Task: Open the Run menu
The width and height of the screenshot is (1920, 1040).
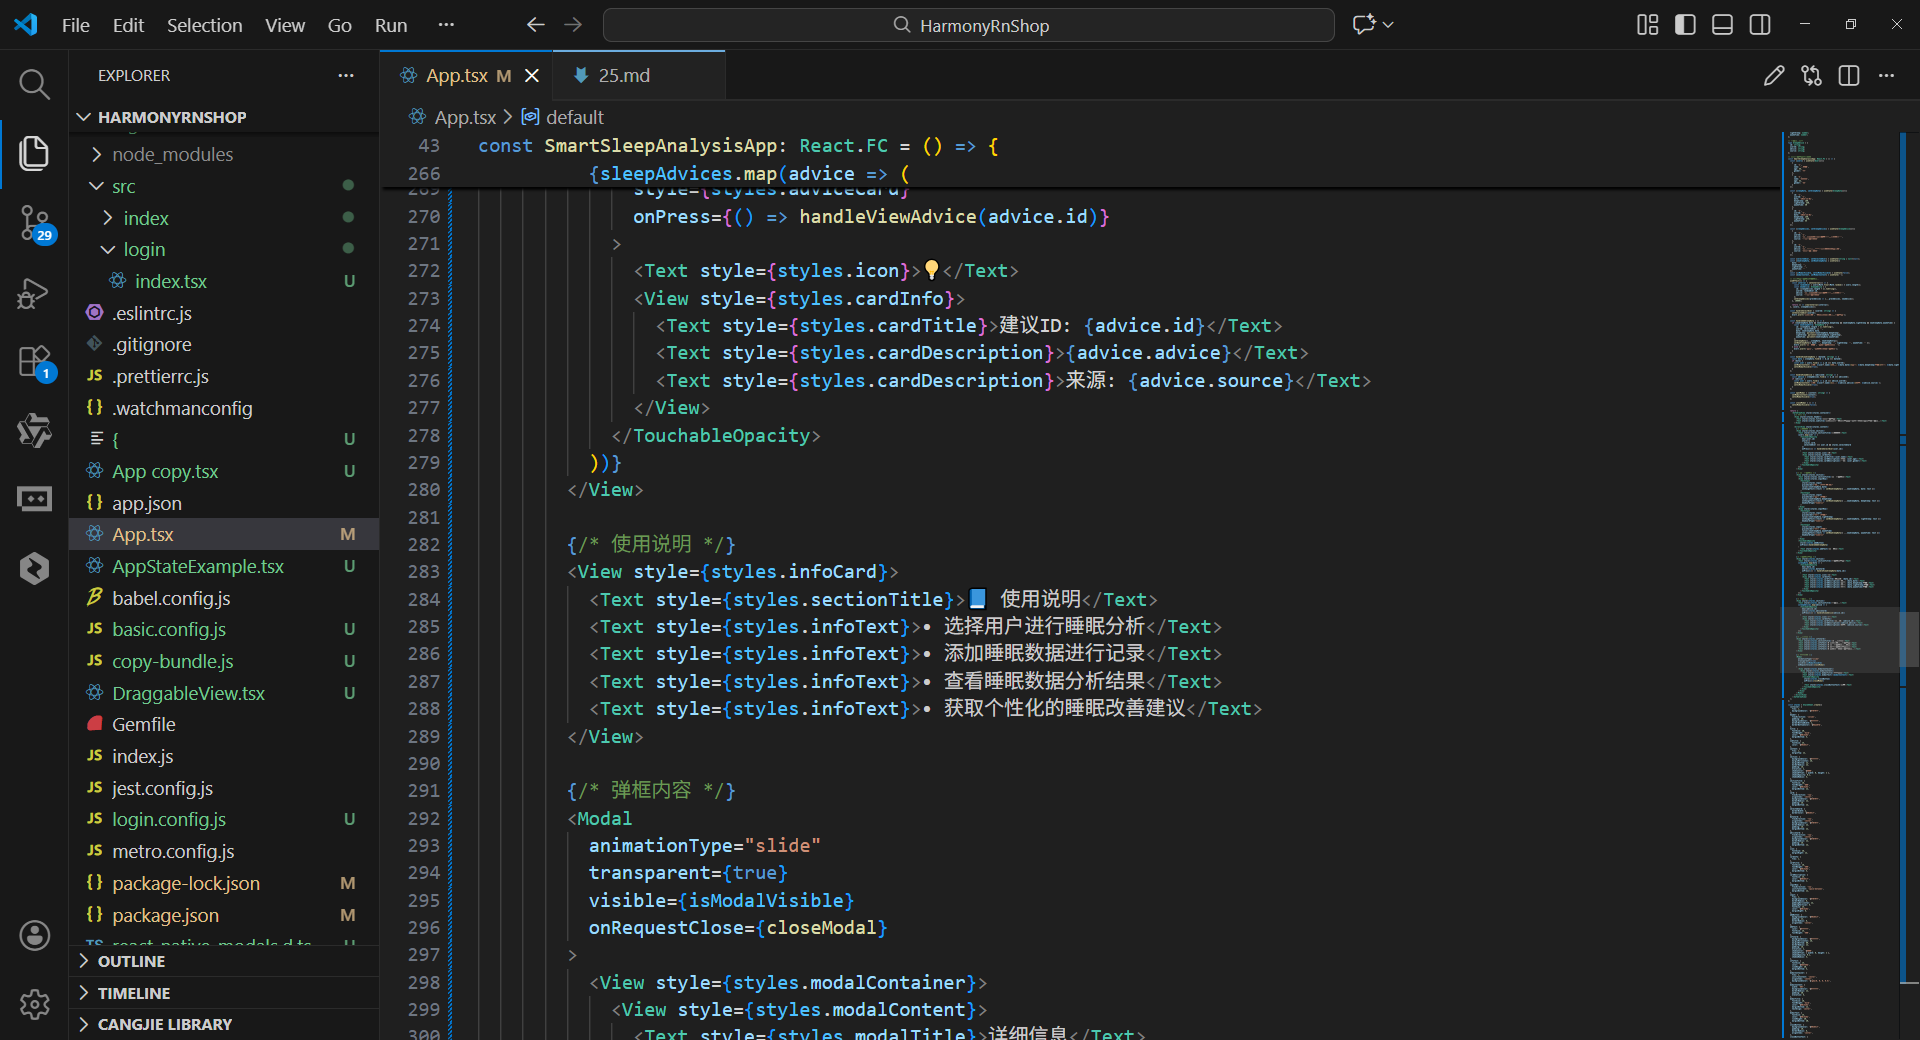Action: (391, 25)
